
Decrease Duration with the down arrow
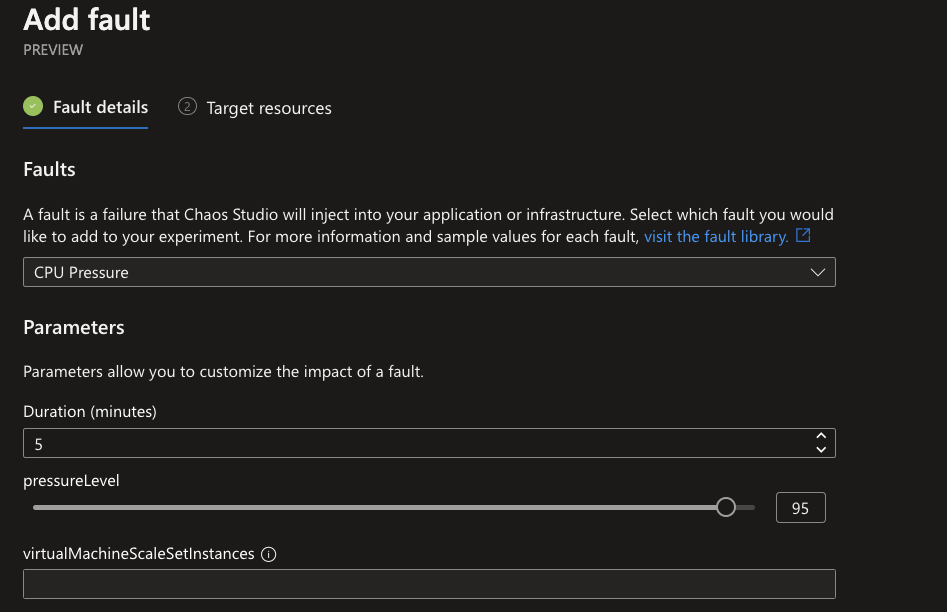click(821, 449)
